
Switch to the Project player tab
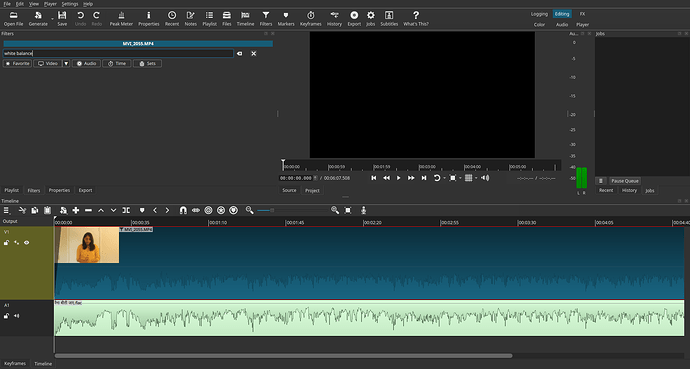(x=312, y=190)
